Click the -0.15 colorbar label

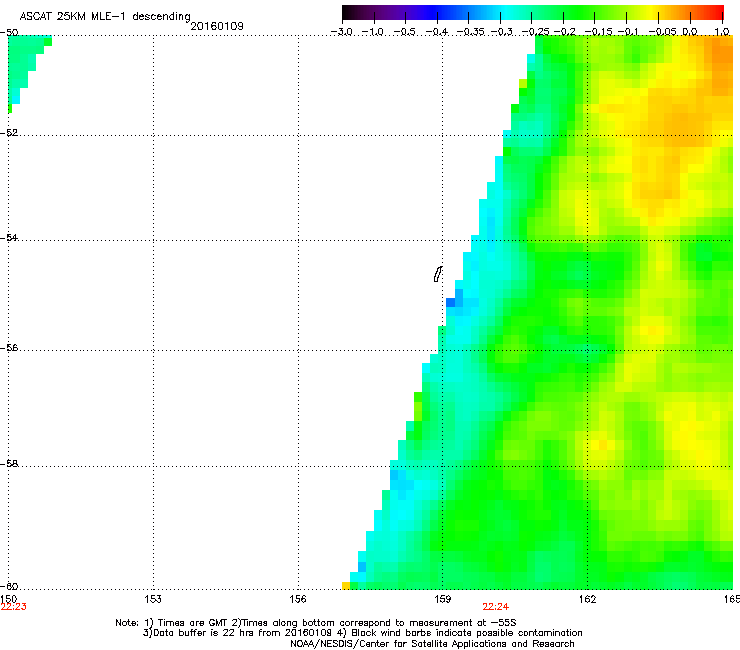pos(598,32)
